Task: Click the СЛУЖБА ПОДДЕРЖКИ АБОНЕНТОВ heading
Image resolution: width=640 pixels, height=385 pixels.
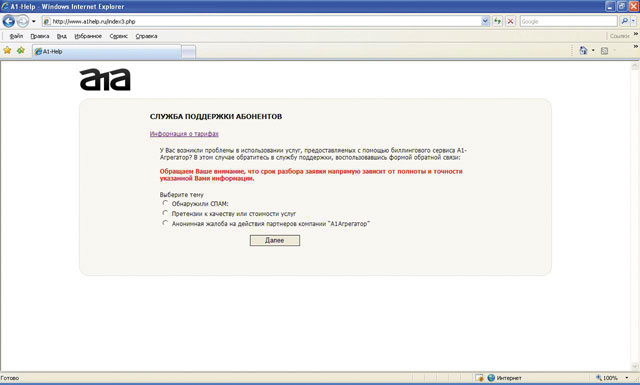Action: [x=216, y=116]
